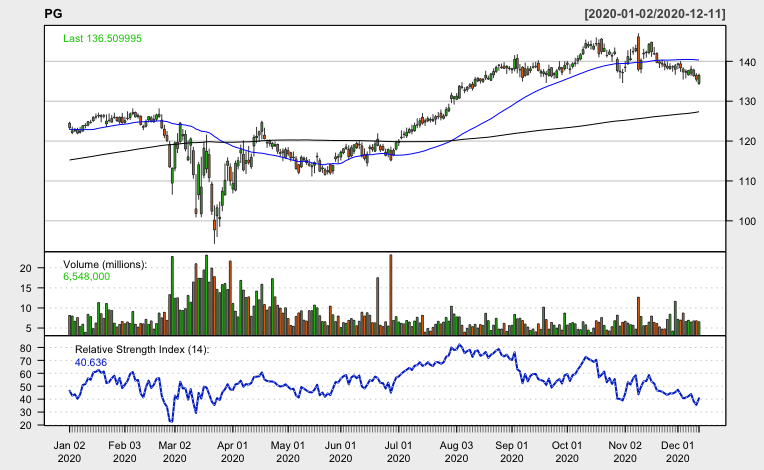764x470 pixels.
Task: Select the Mar 02 2020 date tick
Action: tap(174, 452)
